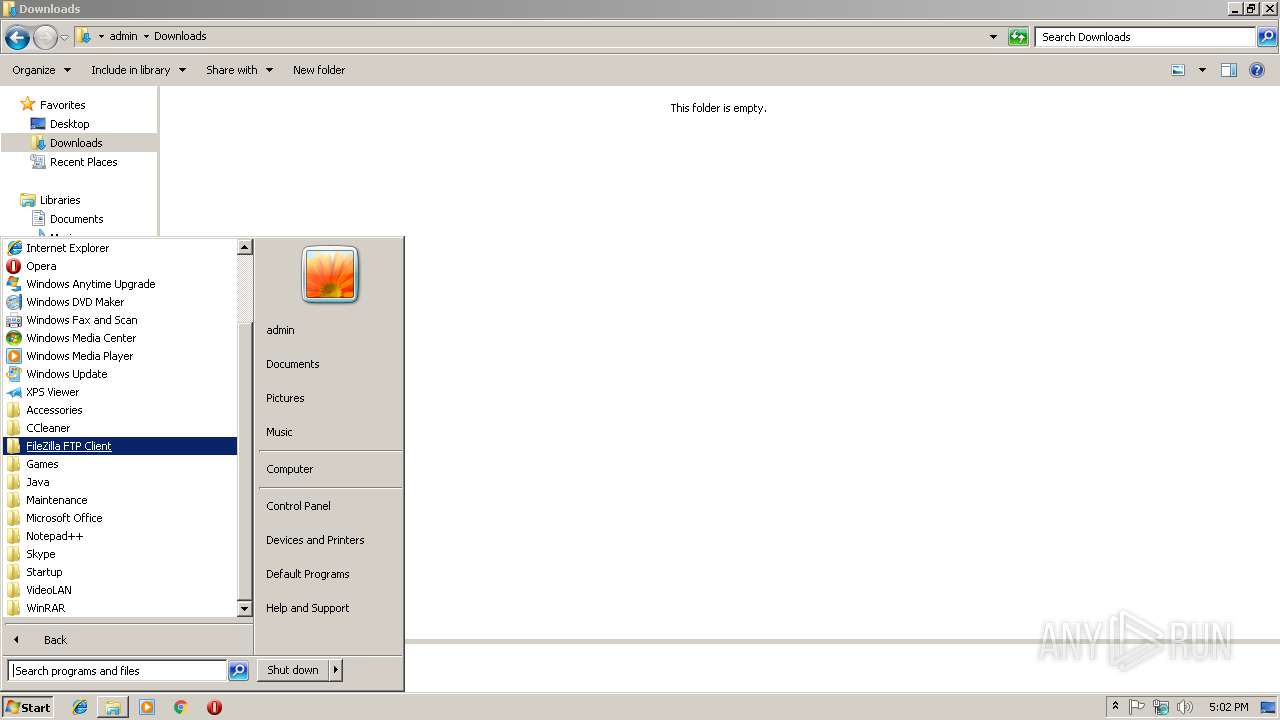Open the Shut down options arrow
Image resolution: width=1280 pixels, height=720 pixels.
336,670
